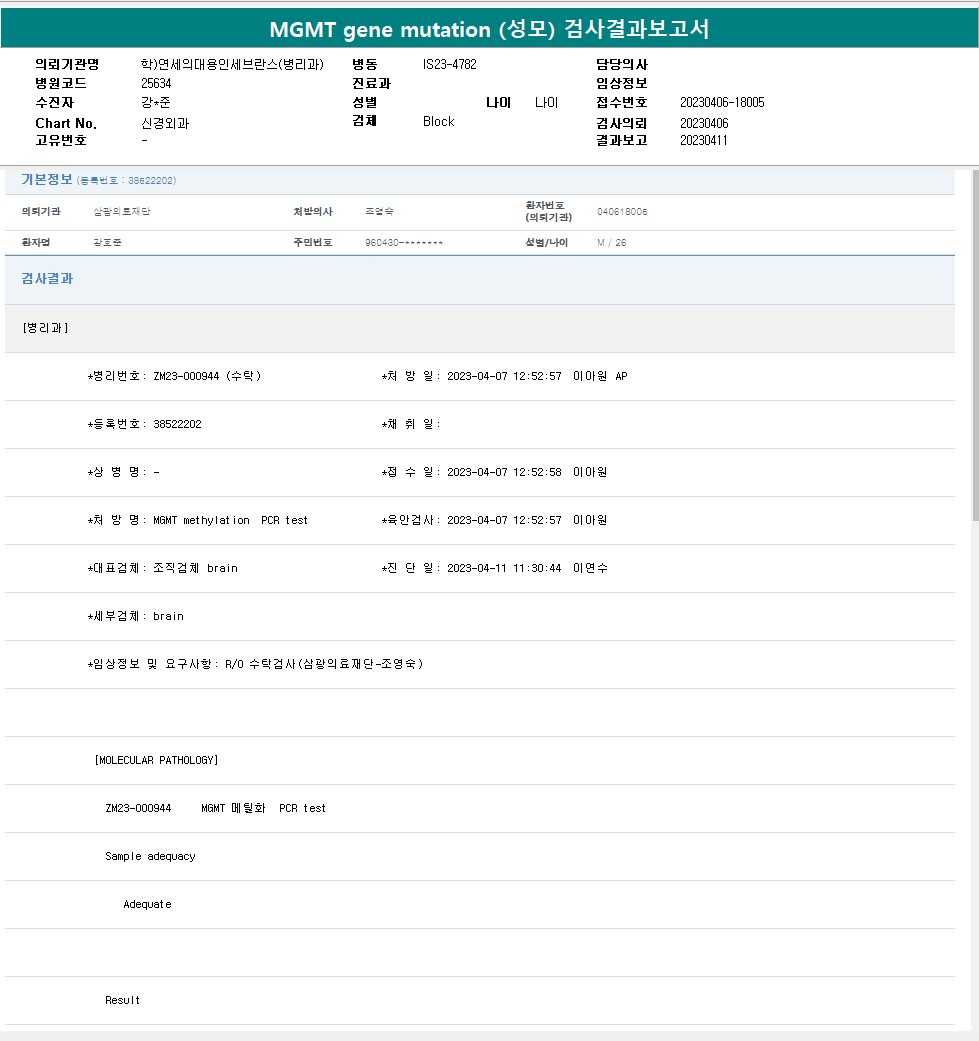Image resolution: width=979 pixels, height=1041 pixels.
Task: Click the scrollbar track below the thumb
Action: tap(974, 780)
